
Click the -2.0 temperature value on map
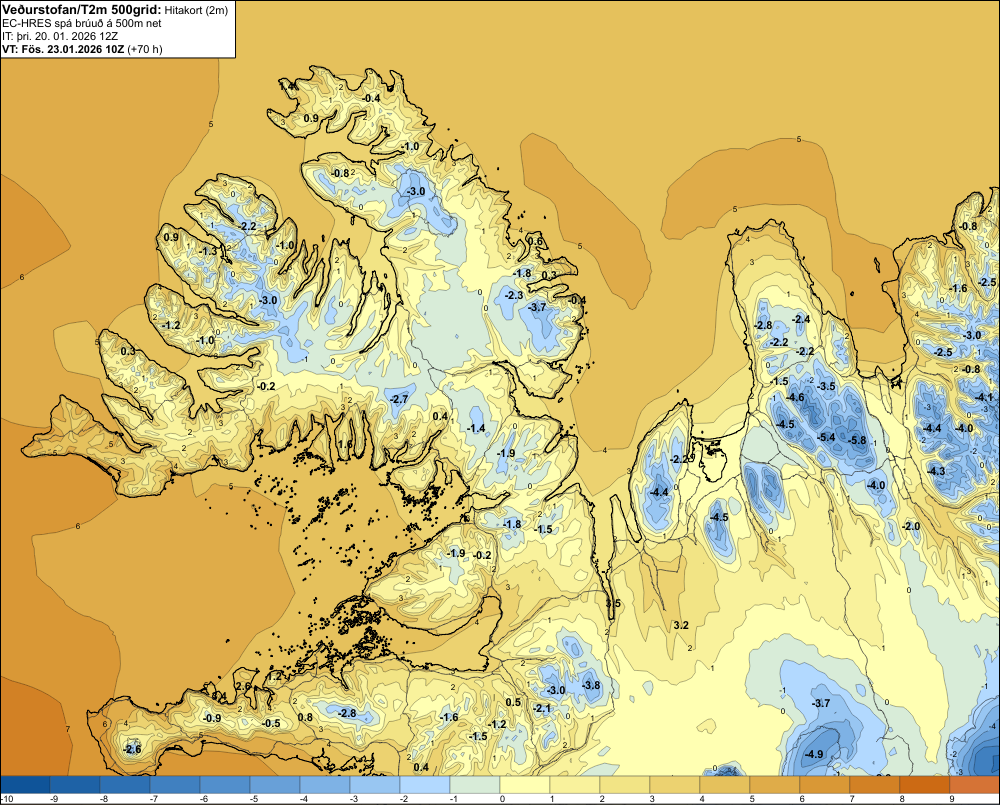pos(911,526)
